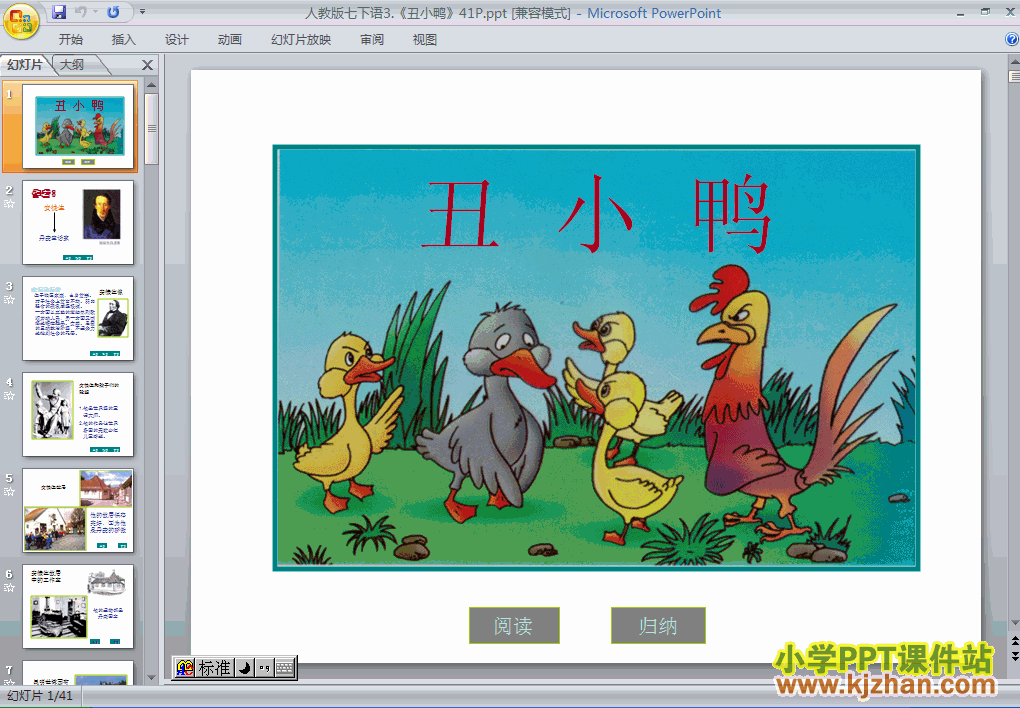Viewport: 1020px width, 708px height.
Task: Click the 阅读 button on the slide
Action: coord(514,625)
